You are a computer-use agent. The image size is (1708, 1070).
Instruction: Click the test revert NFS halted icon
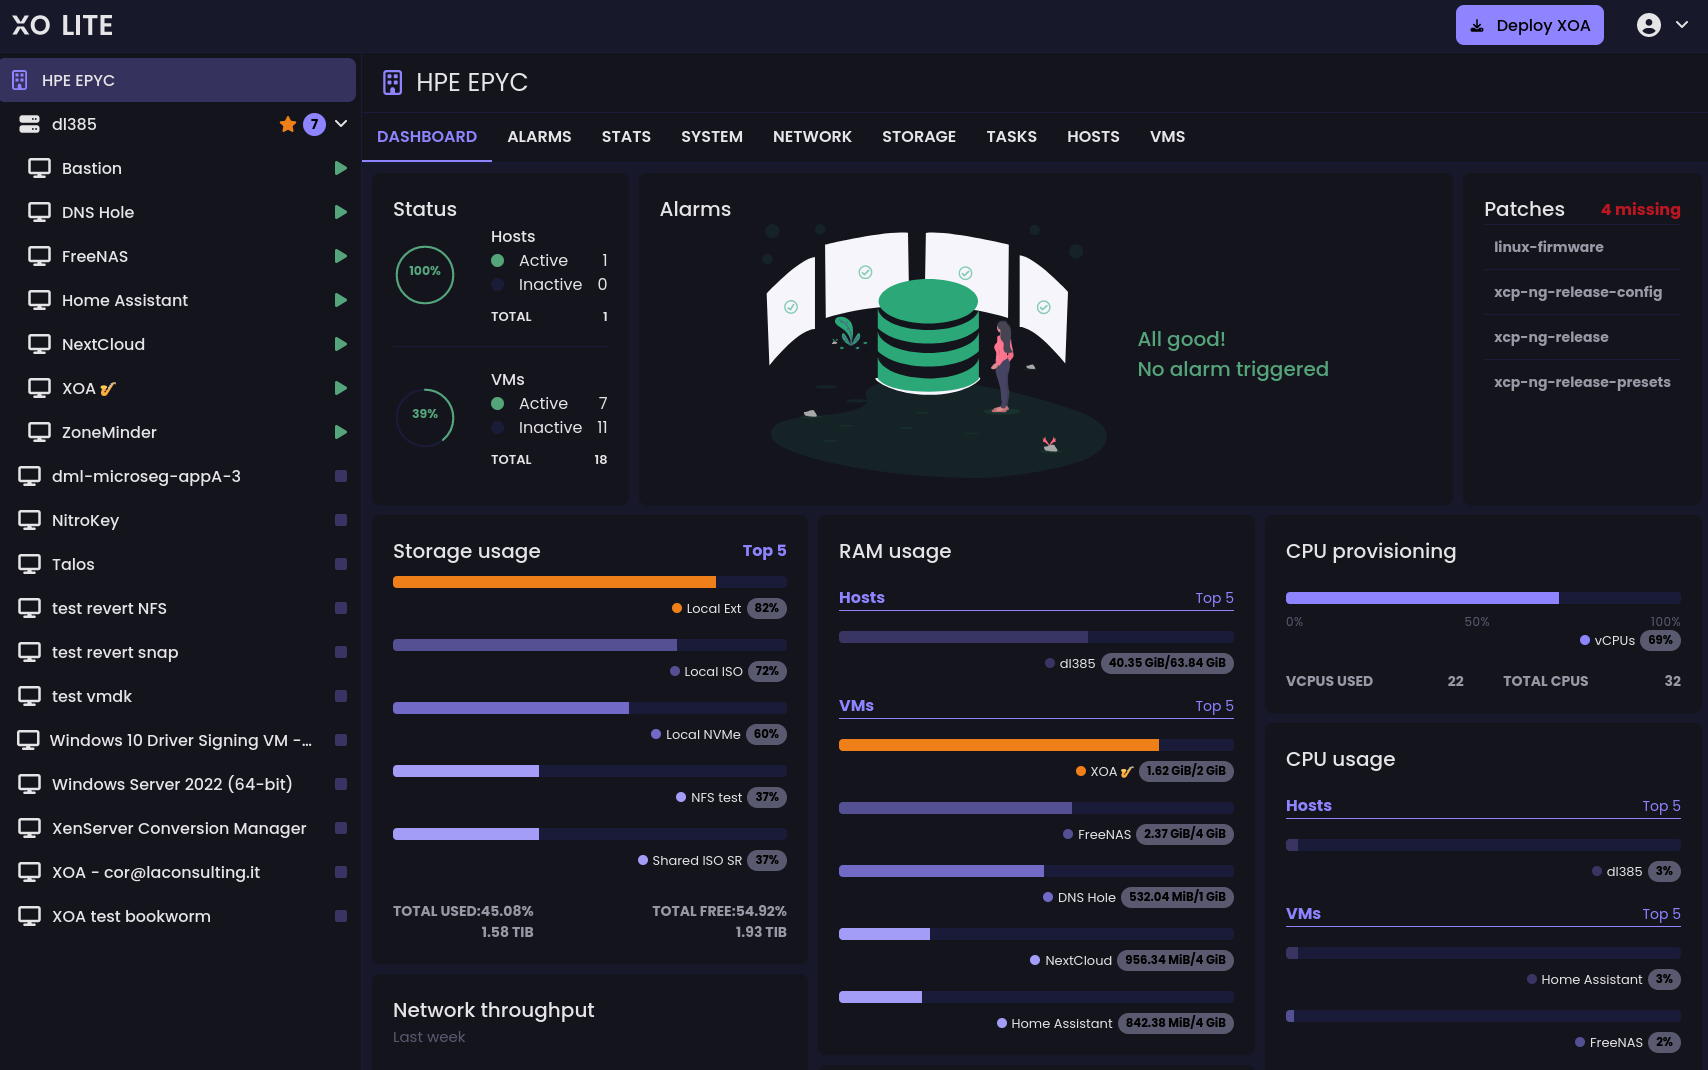341,608
